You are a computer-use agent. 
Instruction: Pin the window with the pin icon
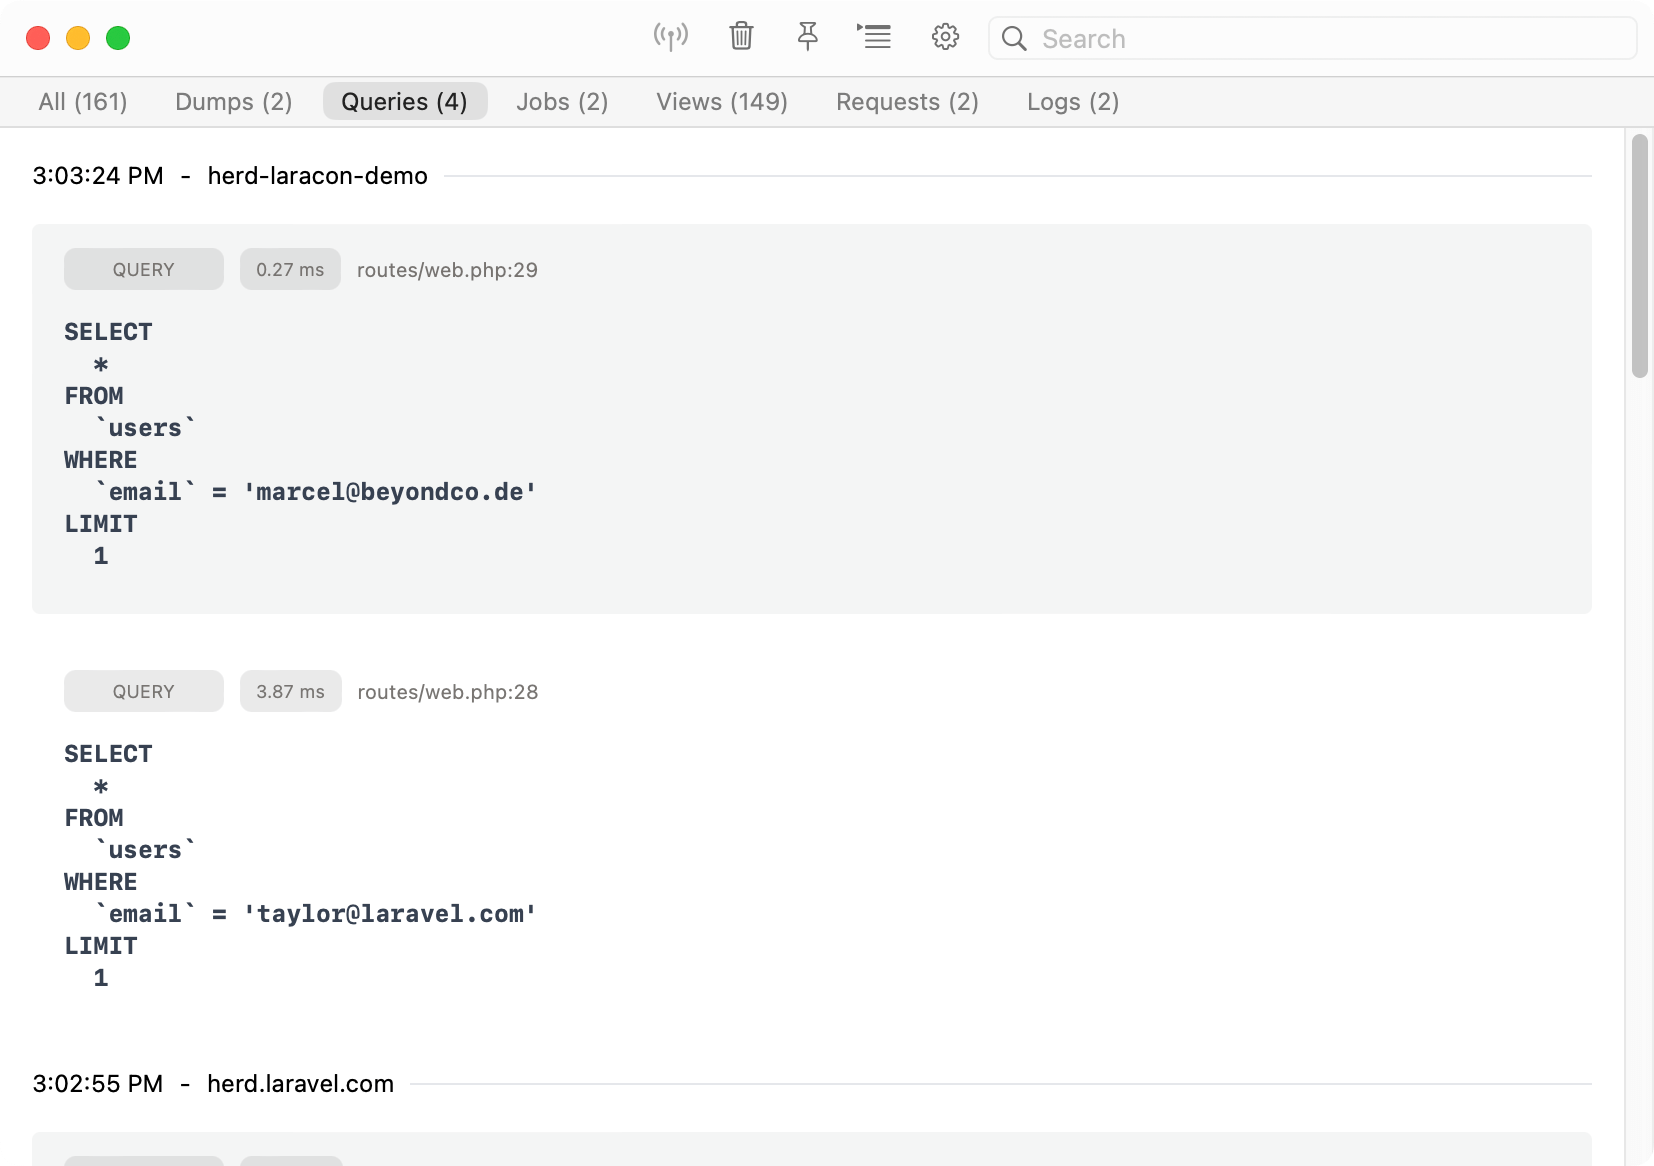[x=807, y=37]
